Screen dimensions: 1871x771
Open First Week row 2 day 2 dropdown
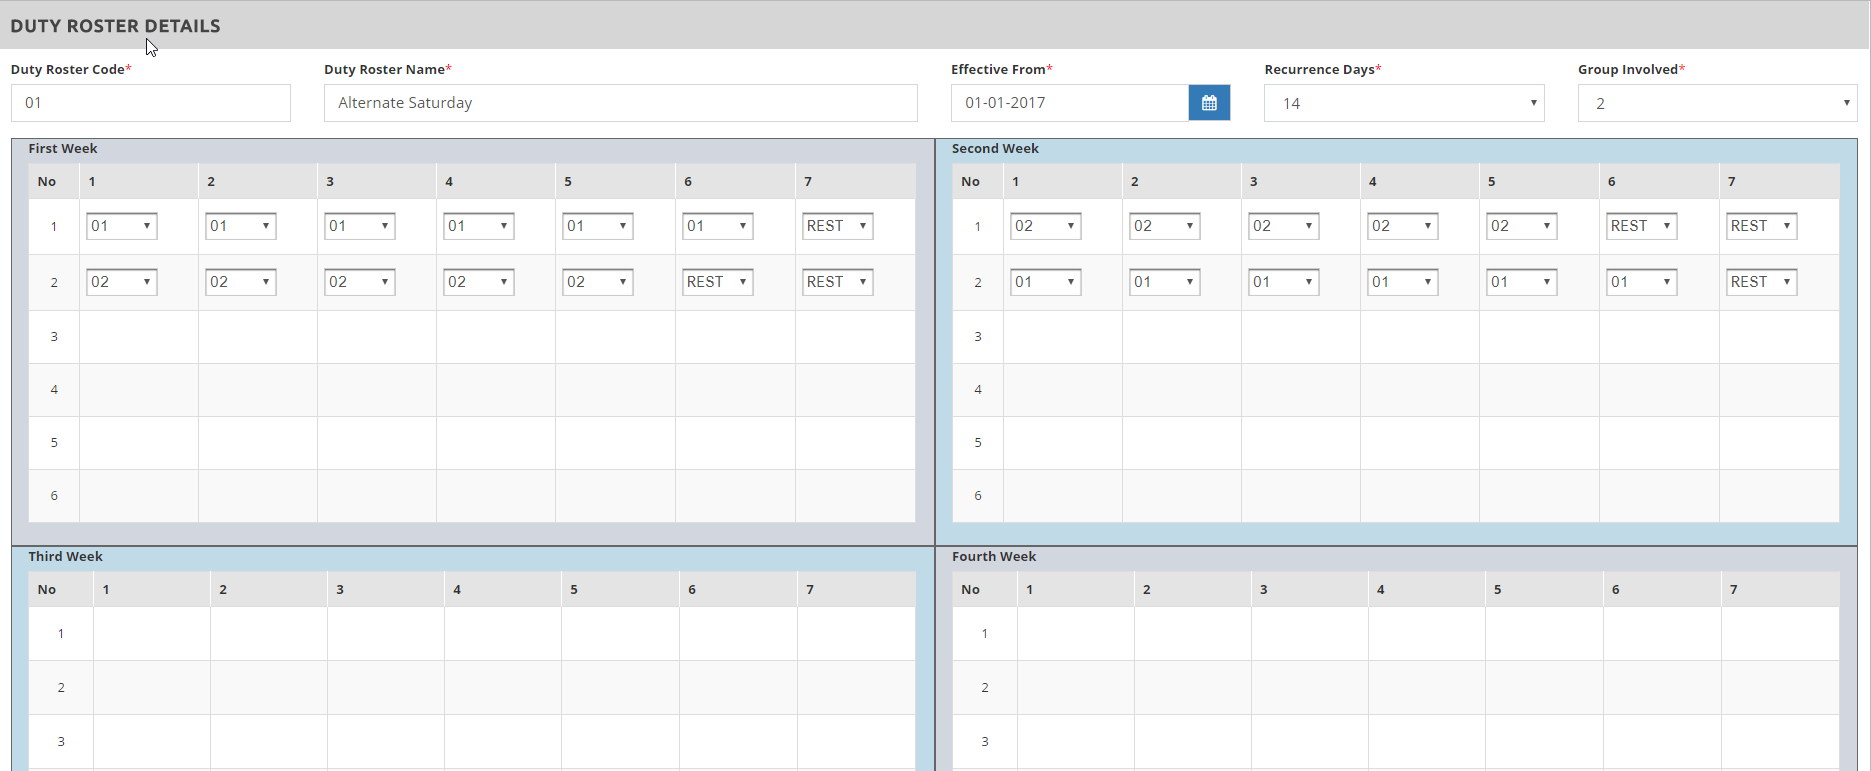coord(241,282)
